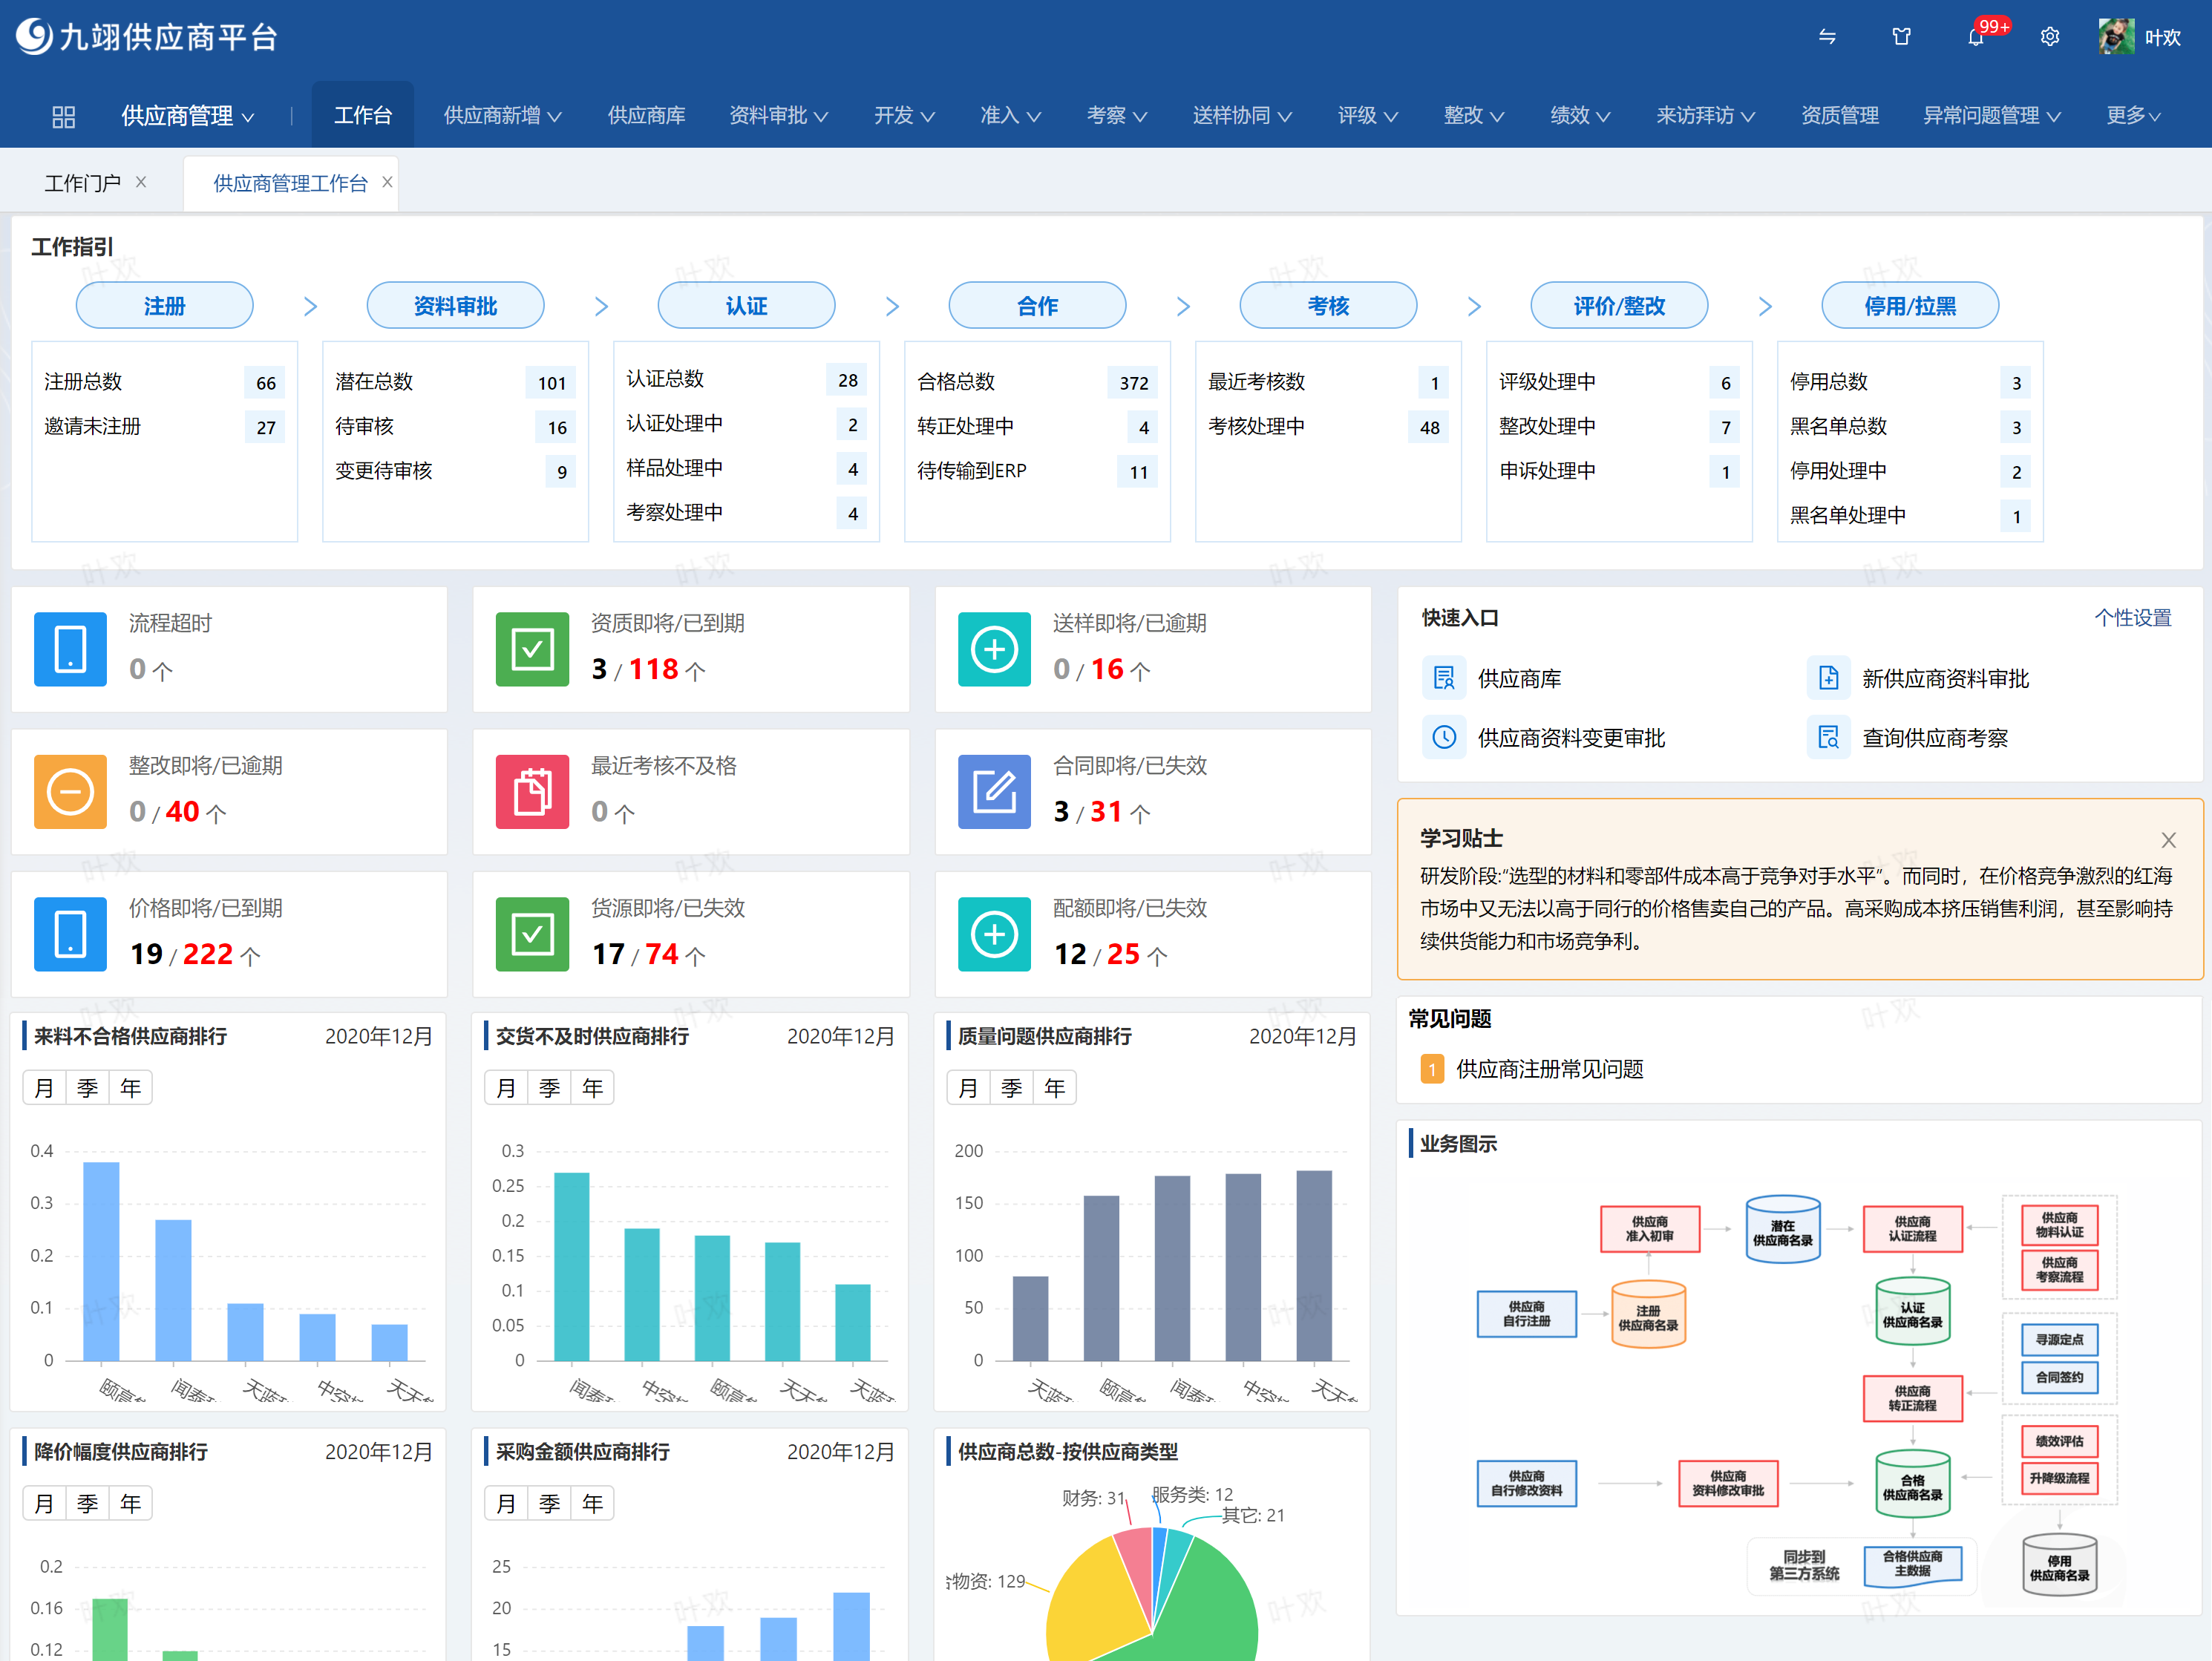Open the grid apps menu icon
This screenshot has height=1661, width=2212.
pos(63,117)
